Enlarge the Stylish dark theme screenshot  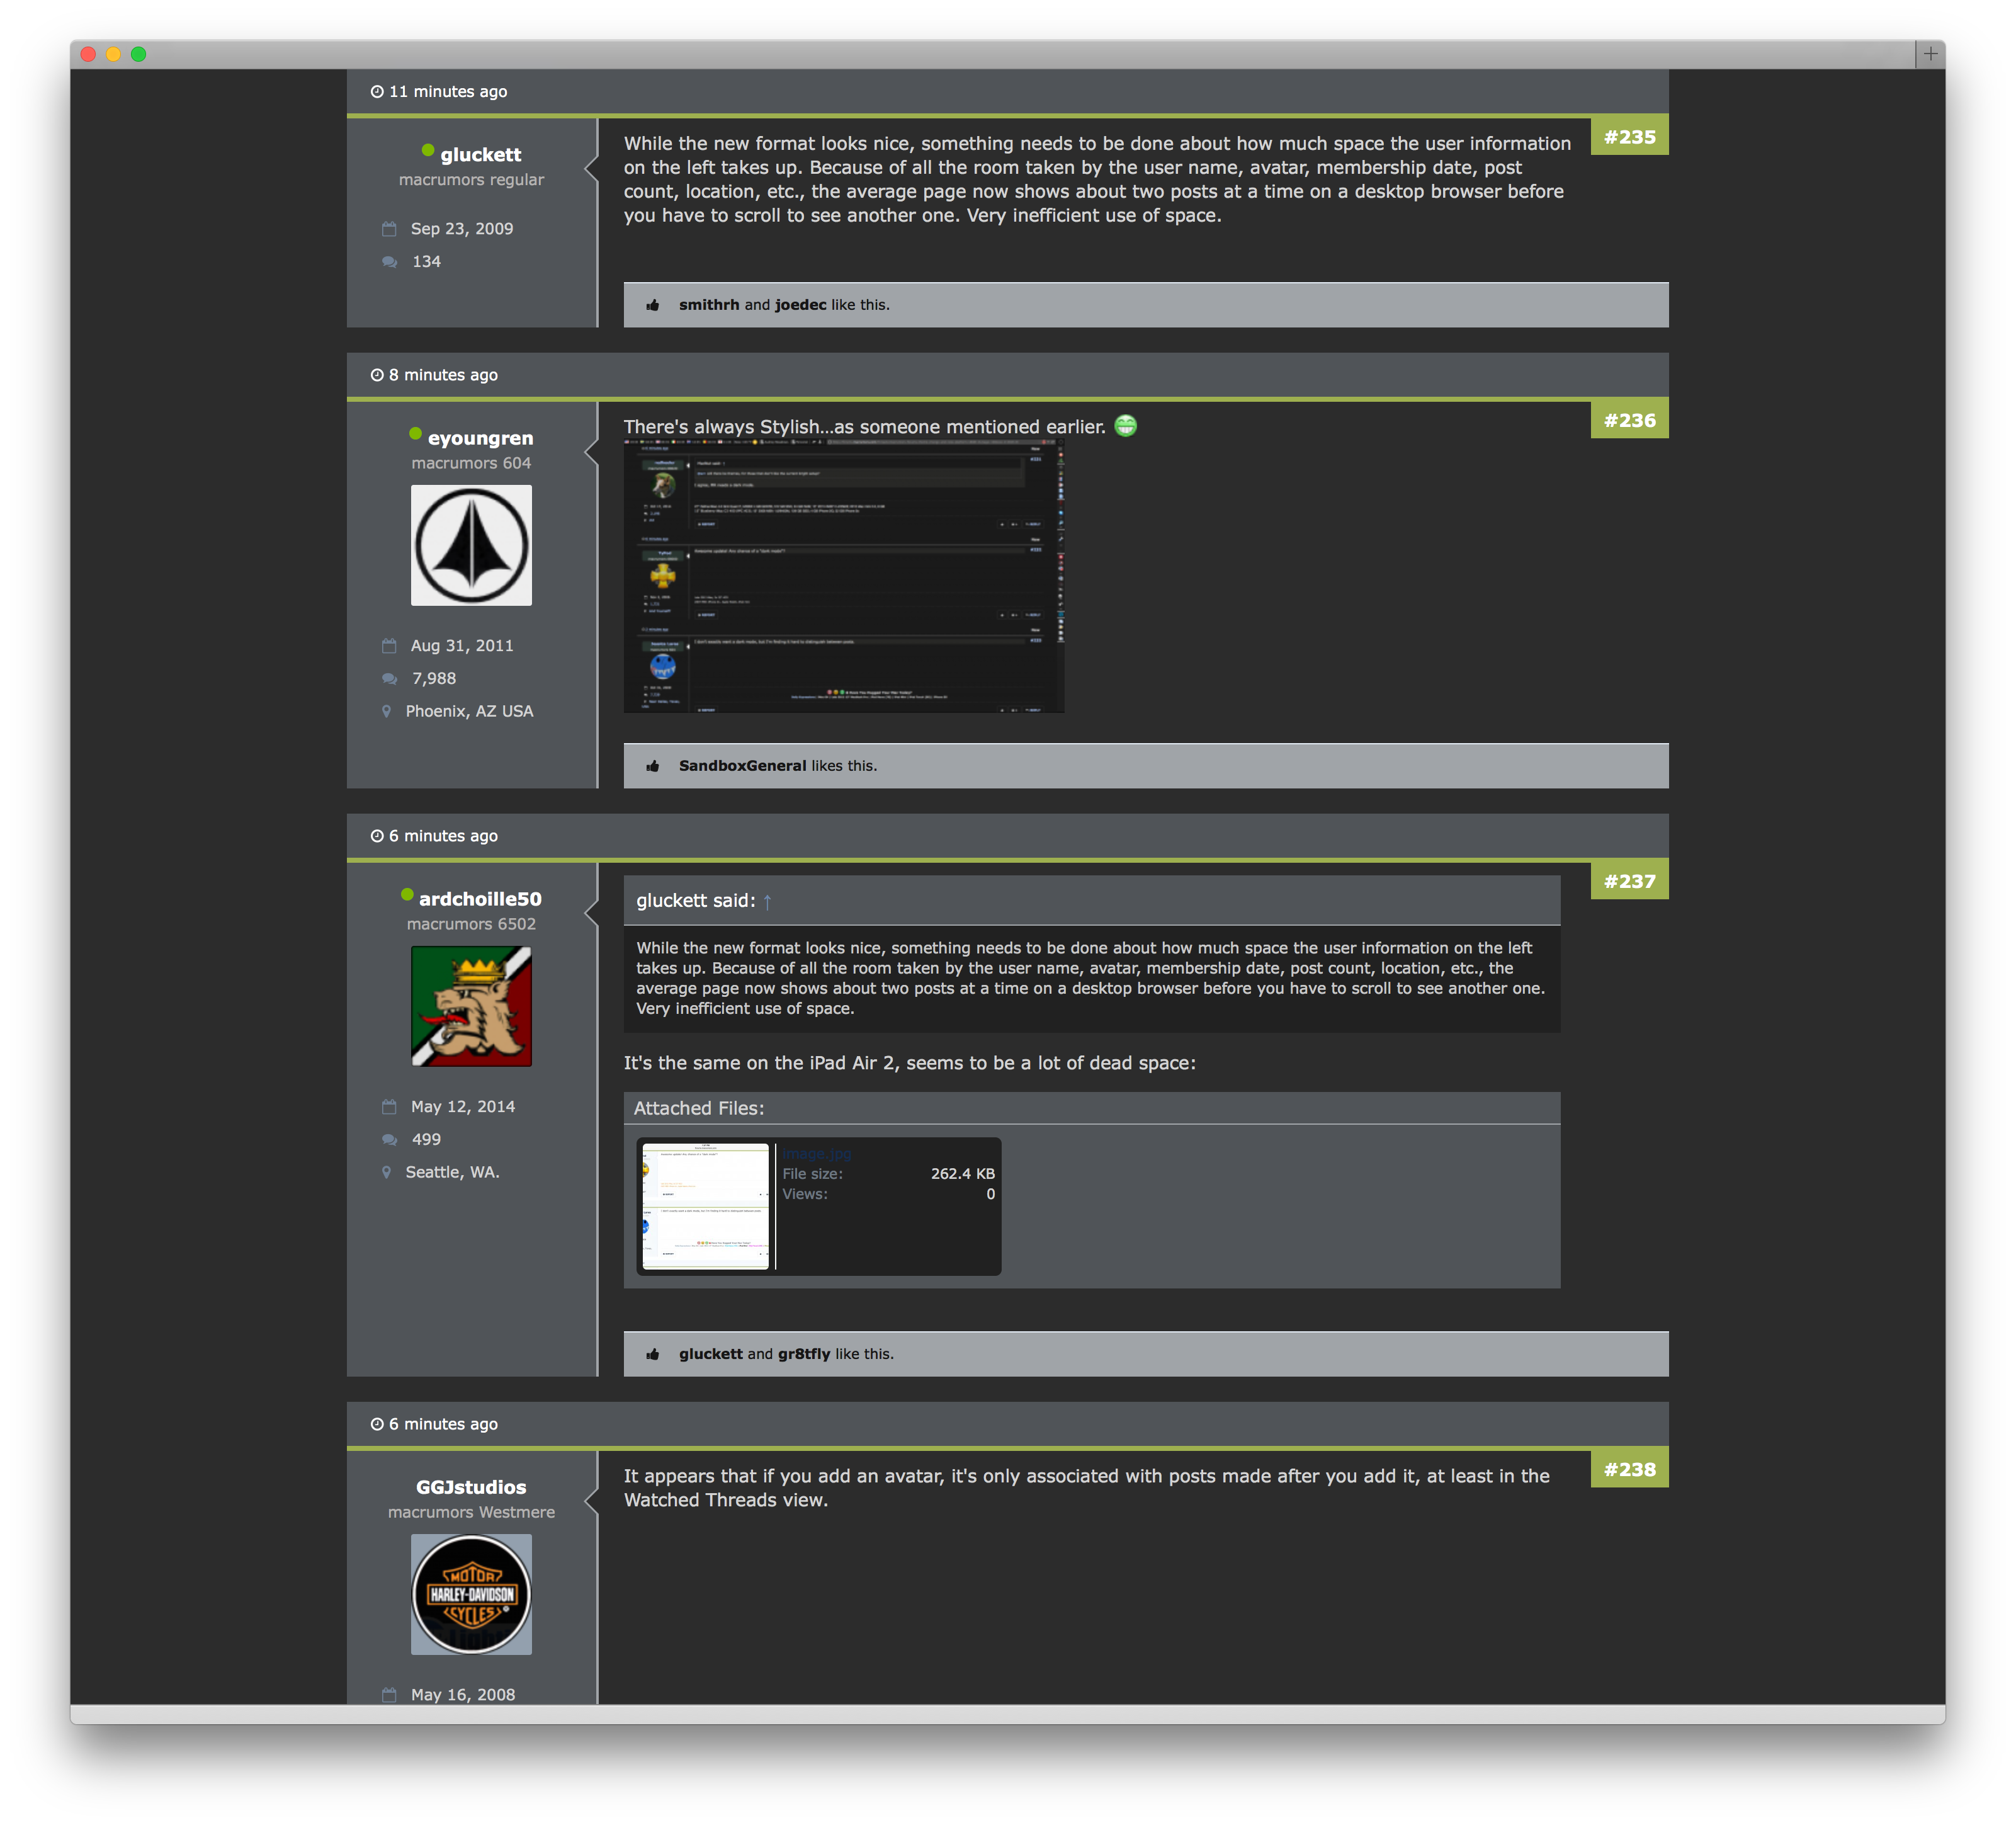click(x=843, y=576)
